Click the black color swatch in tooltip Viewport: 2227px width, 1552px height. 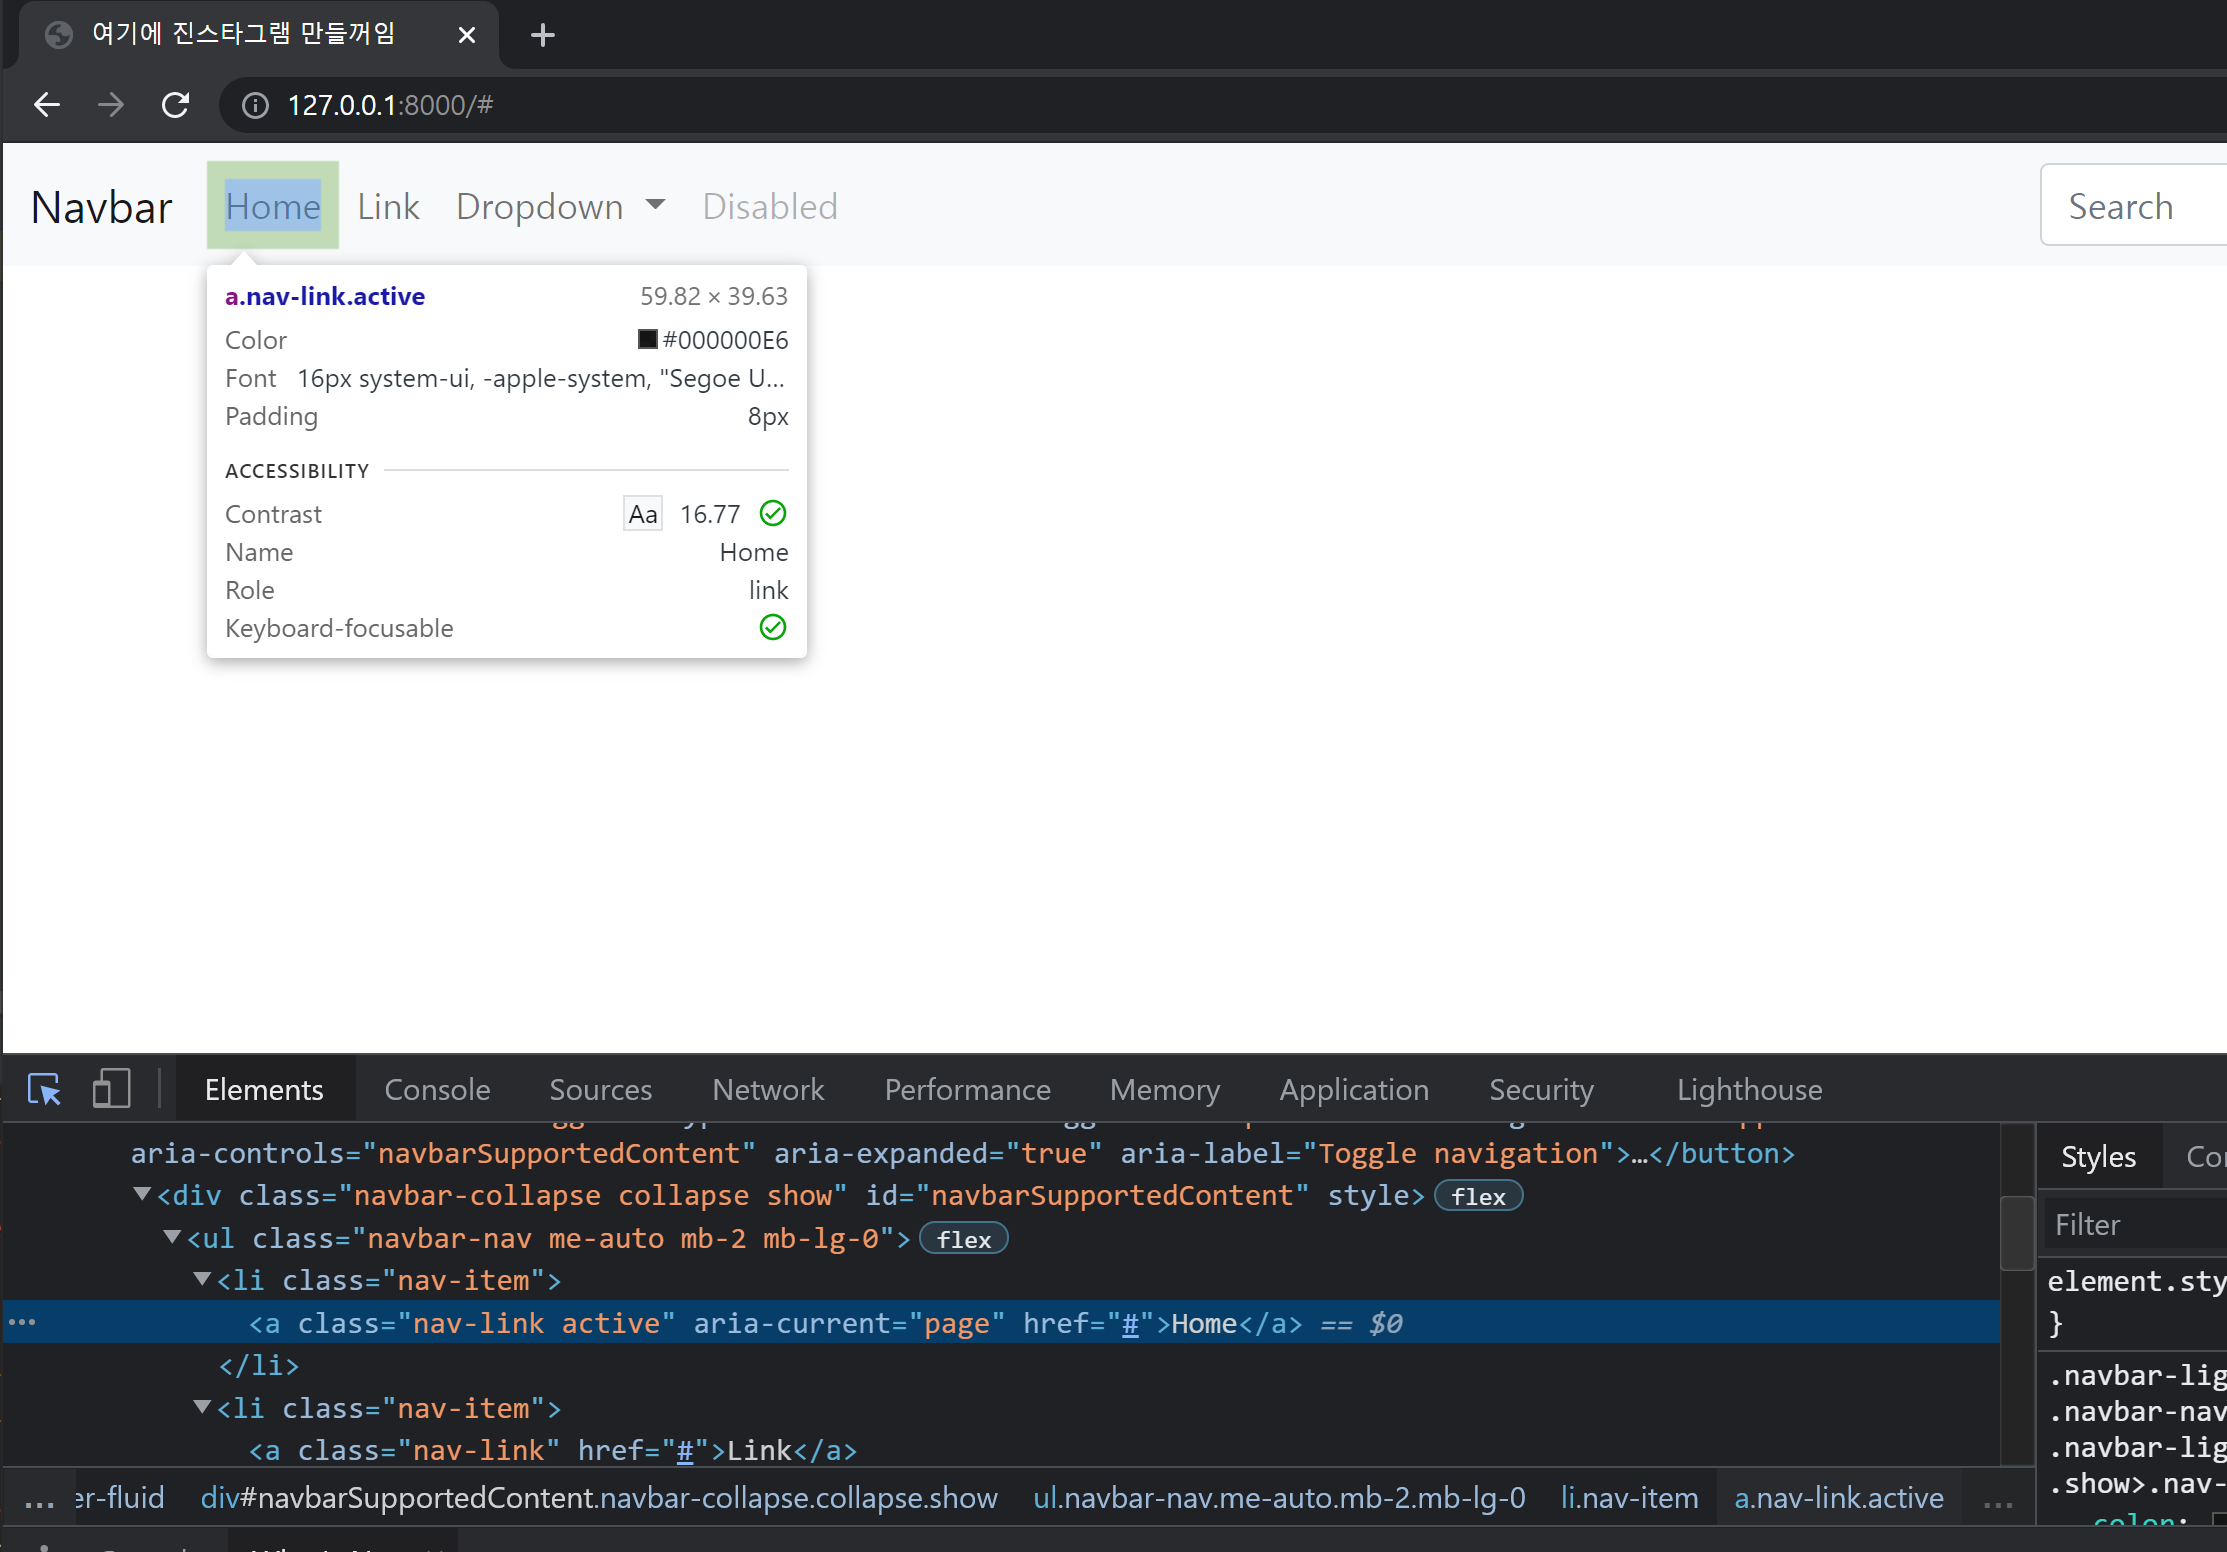coord(647,339)
